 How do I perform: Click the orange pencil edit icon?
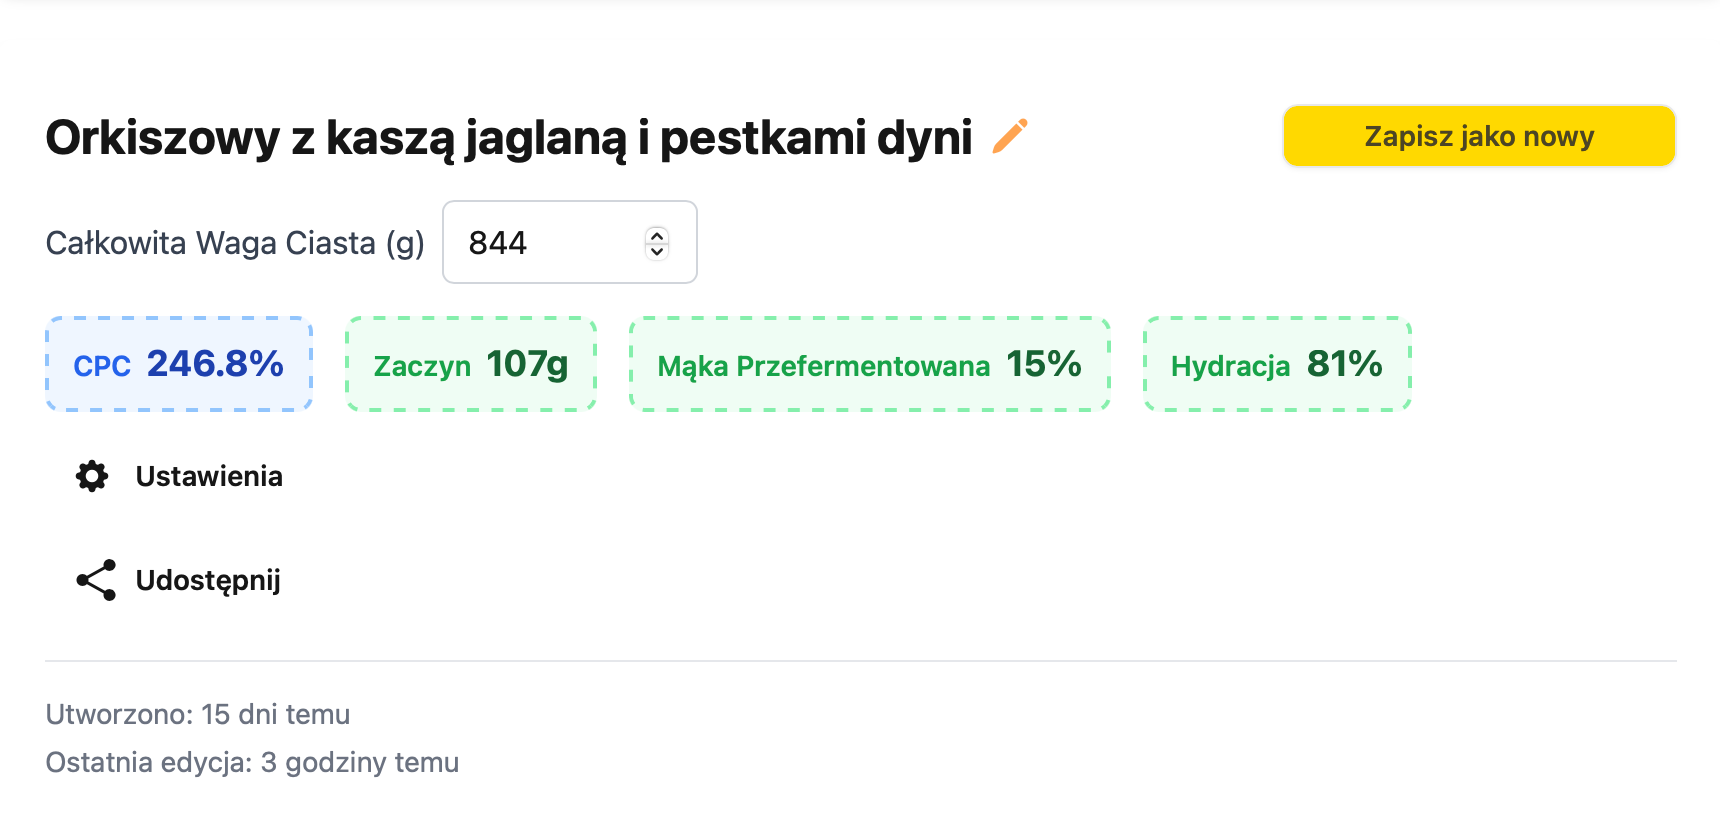(x=1010, y=136)
